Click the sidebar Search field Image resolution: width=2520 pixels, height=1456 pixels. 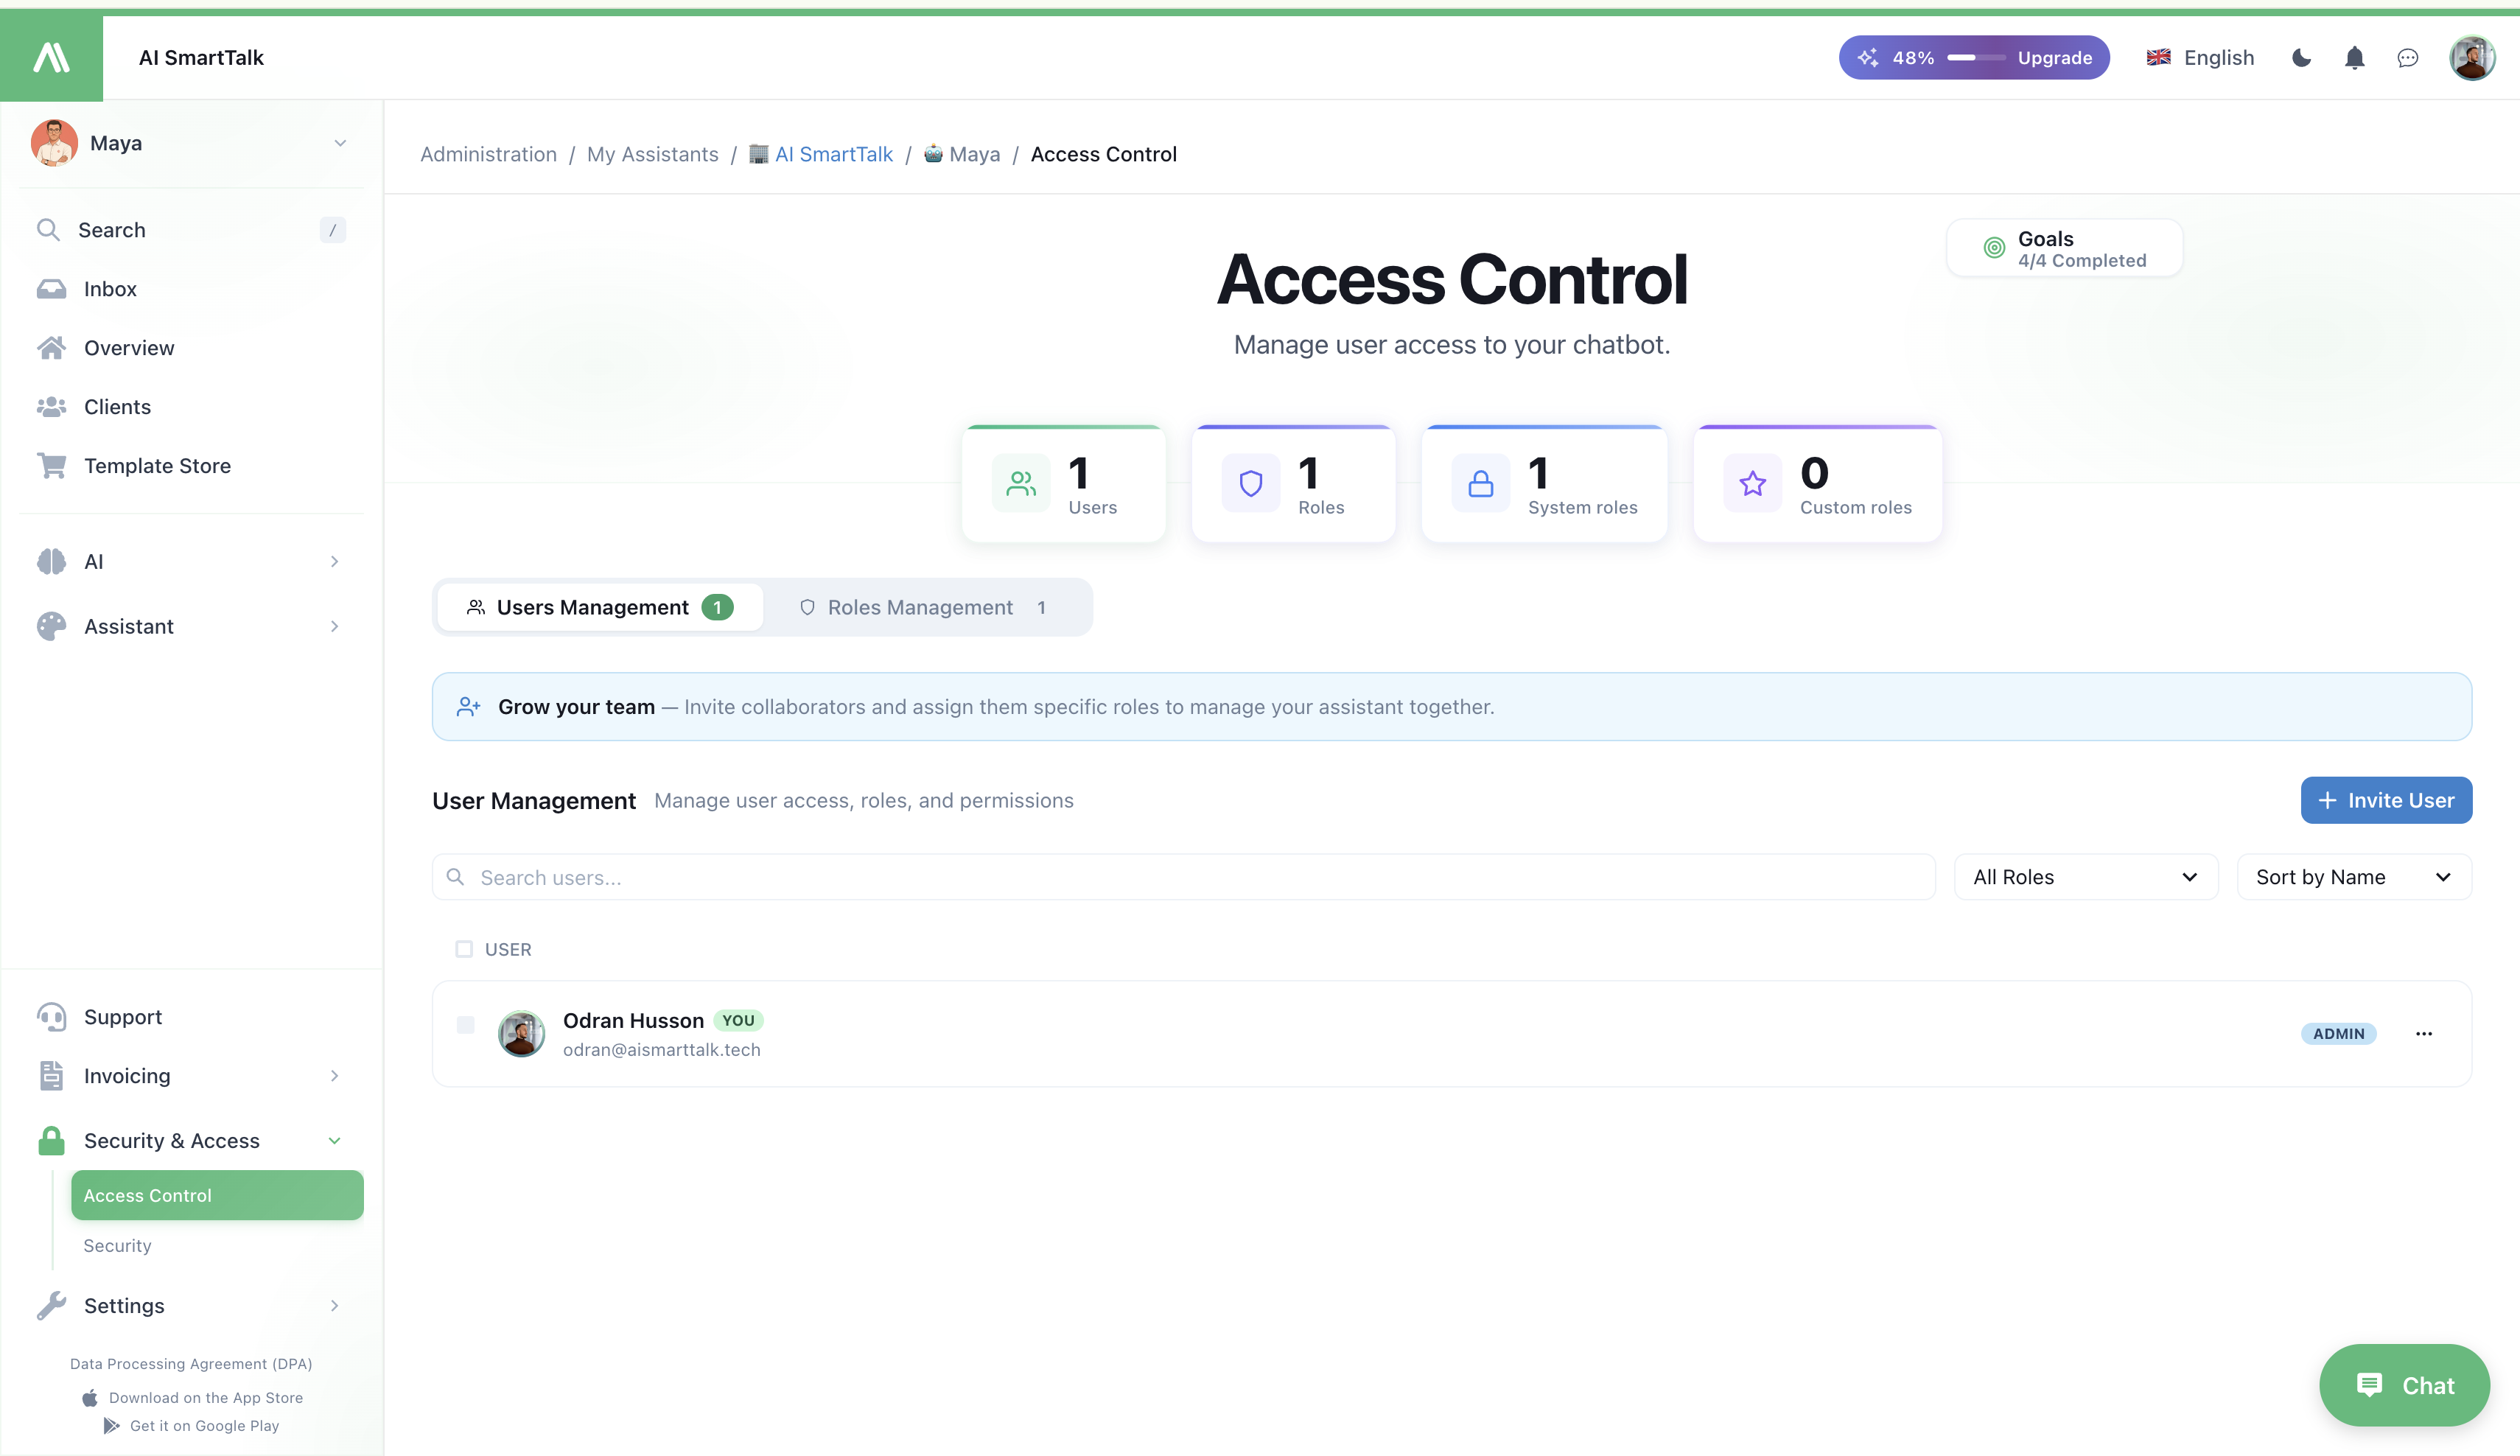tap(190, 230)
